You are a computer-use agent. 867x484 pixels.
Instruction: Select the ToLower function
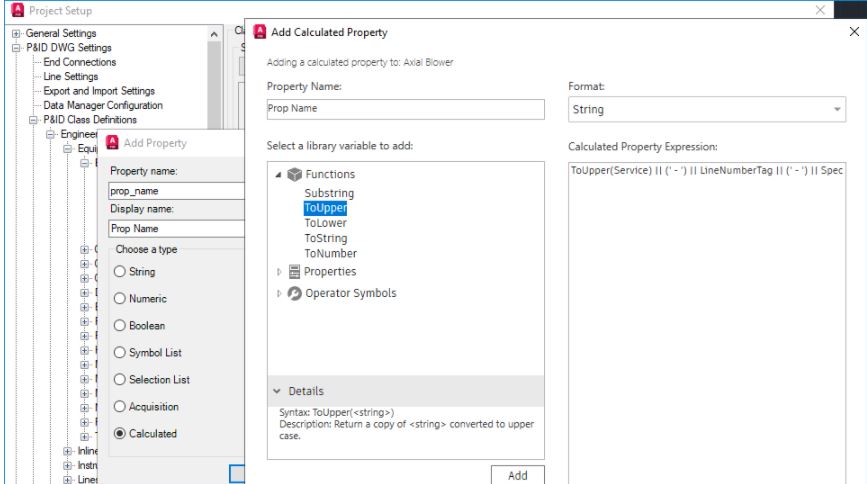pyautogui.click(x=326, y=223)
